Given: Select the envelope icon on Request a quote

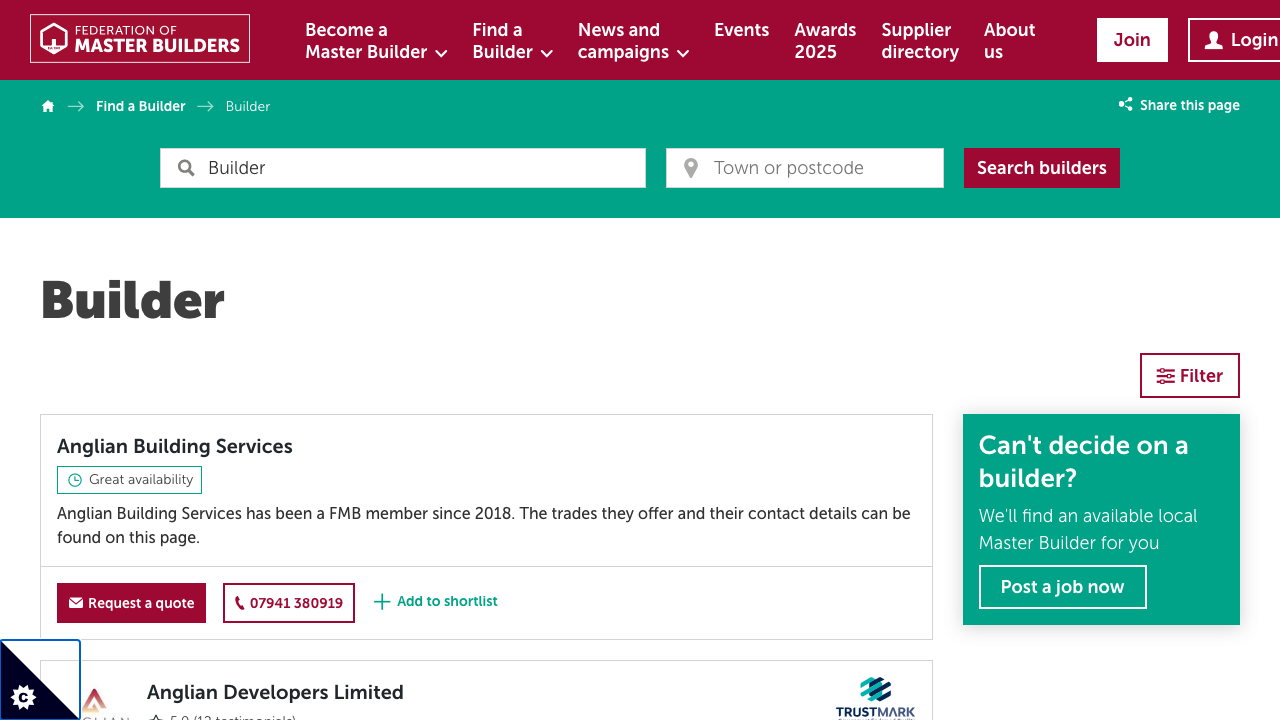Looking at the screenshot, I should tap(74, 602).
